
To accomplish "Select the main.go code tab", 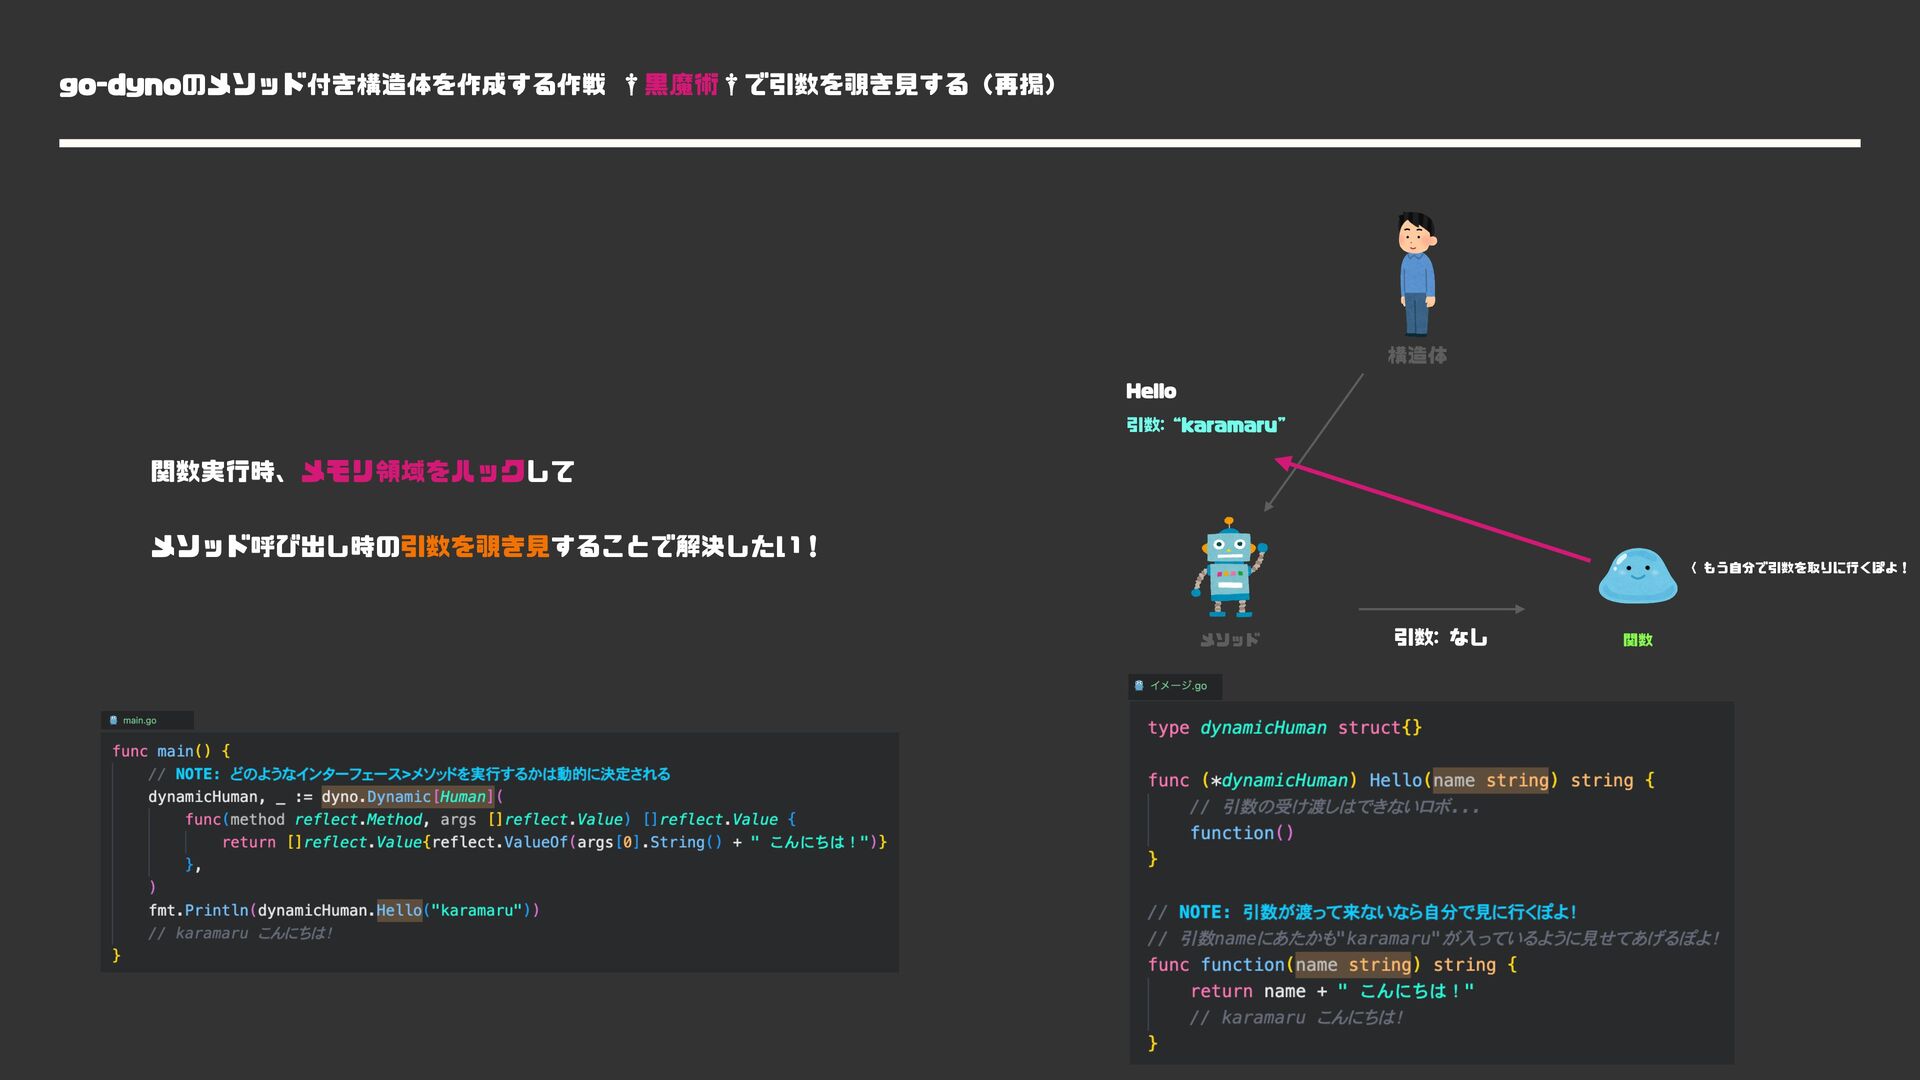I will 147,720.
